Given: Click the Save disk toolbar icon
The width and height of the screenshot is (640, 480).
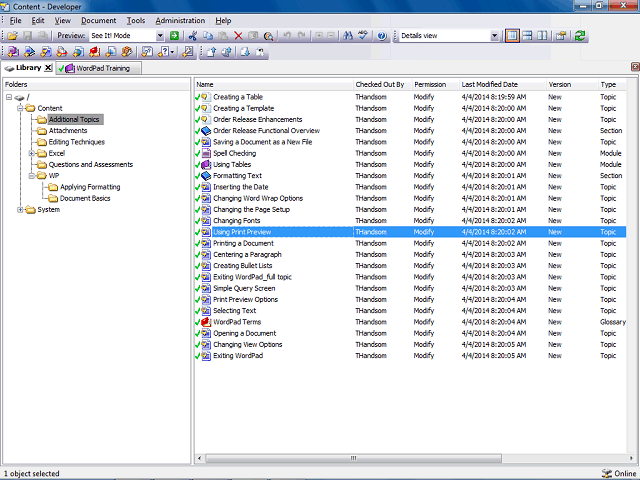Looking at the screenshot, I should pyautogui.click(x=27, y=36).
